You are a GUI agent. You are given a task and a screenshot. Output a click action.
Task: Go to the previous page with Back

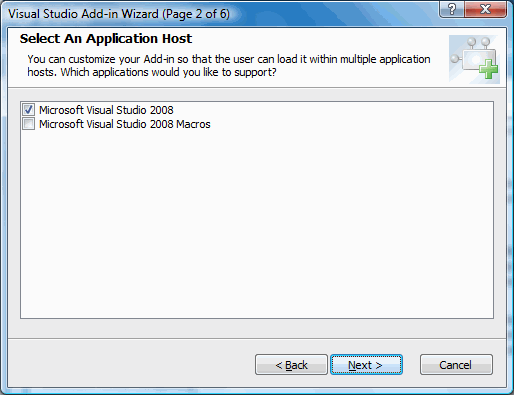pyautogui.click(x=291, y=365)
